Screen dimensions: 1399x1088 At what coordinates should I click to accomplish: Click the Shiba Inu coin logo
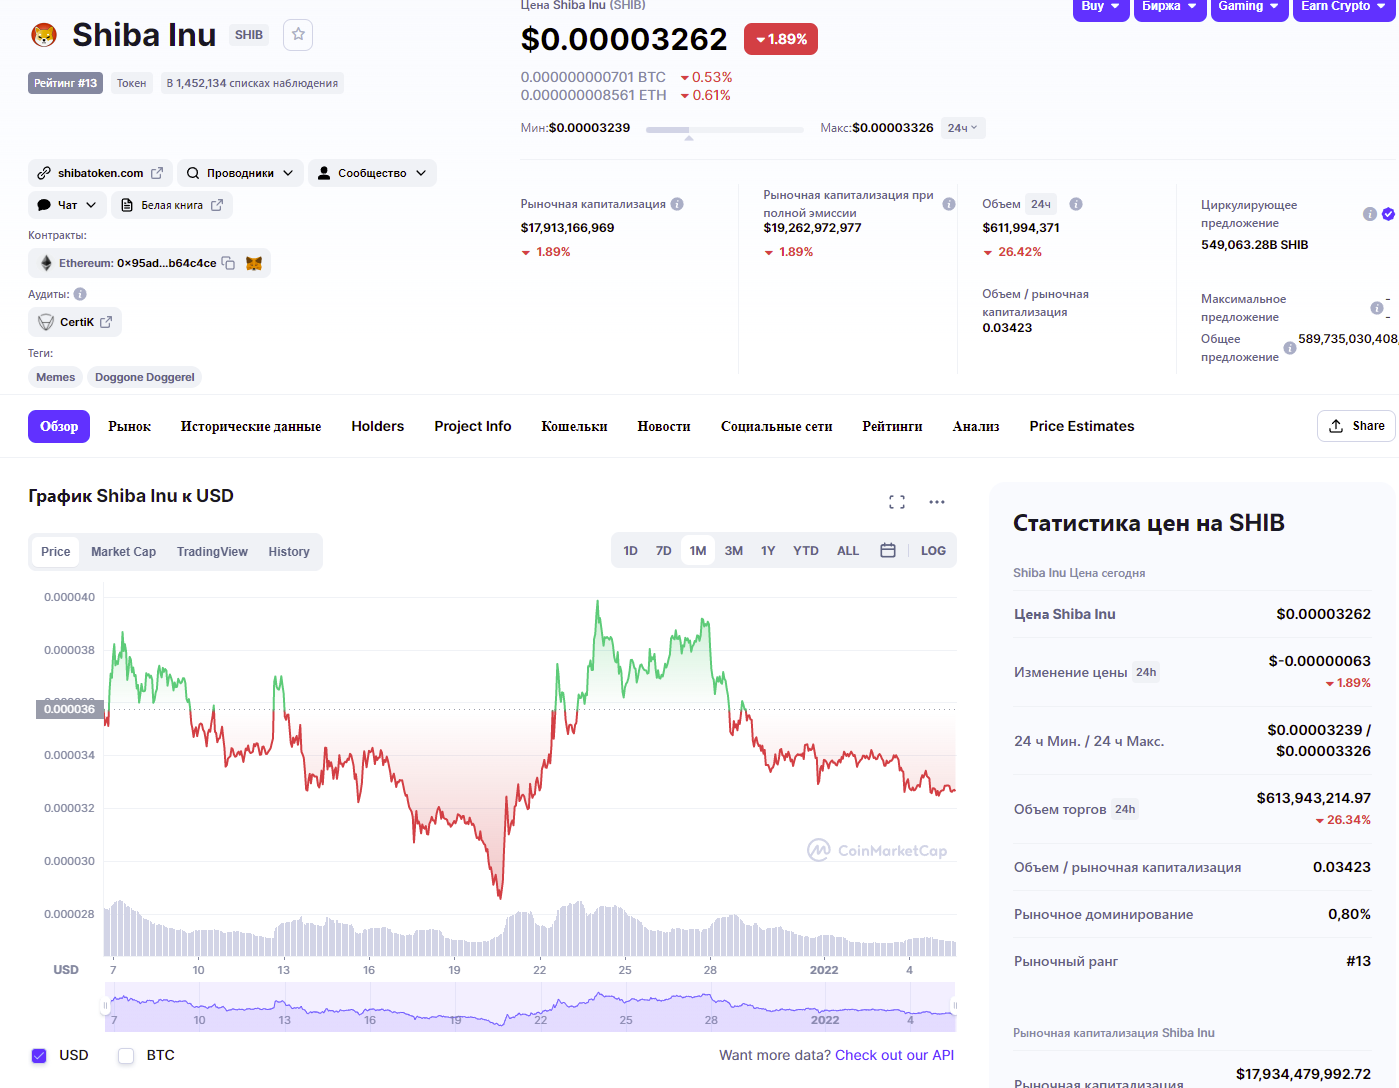44,36
